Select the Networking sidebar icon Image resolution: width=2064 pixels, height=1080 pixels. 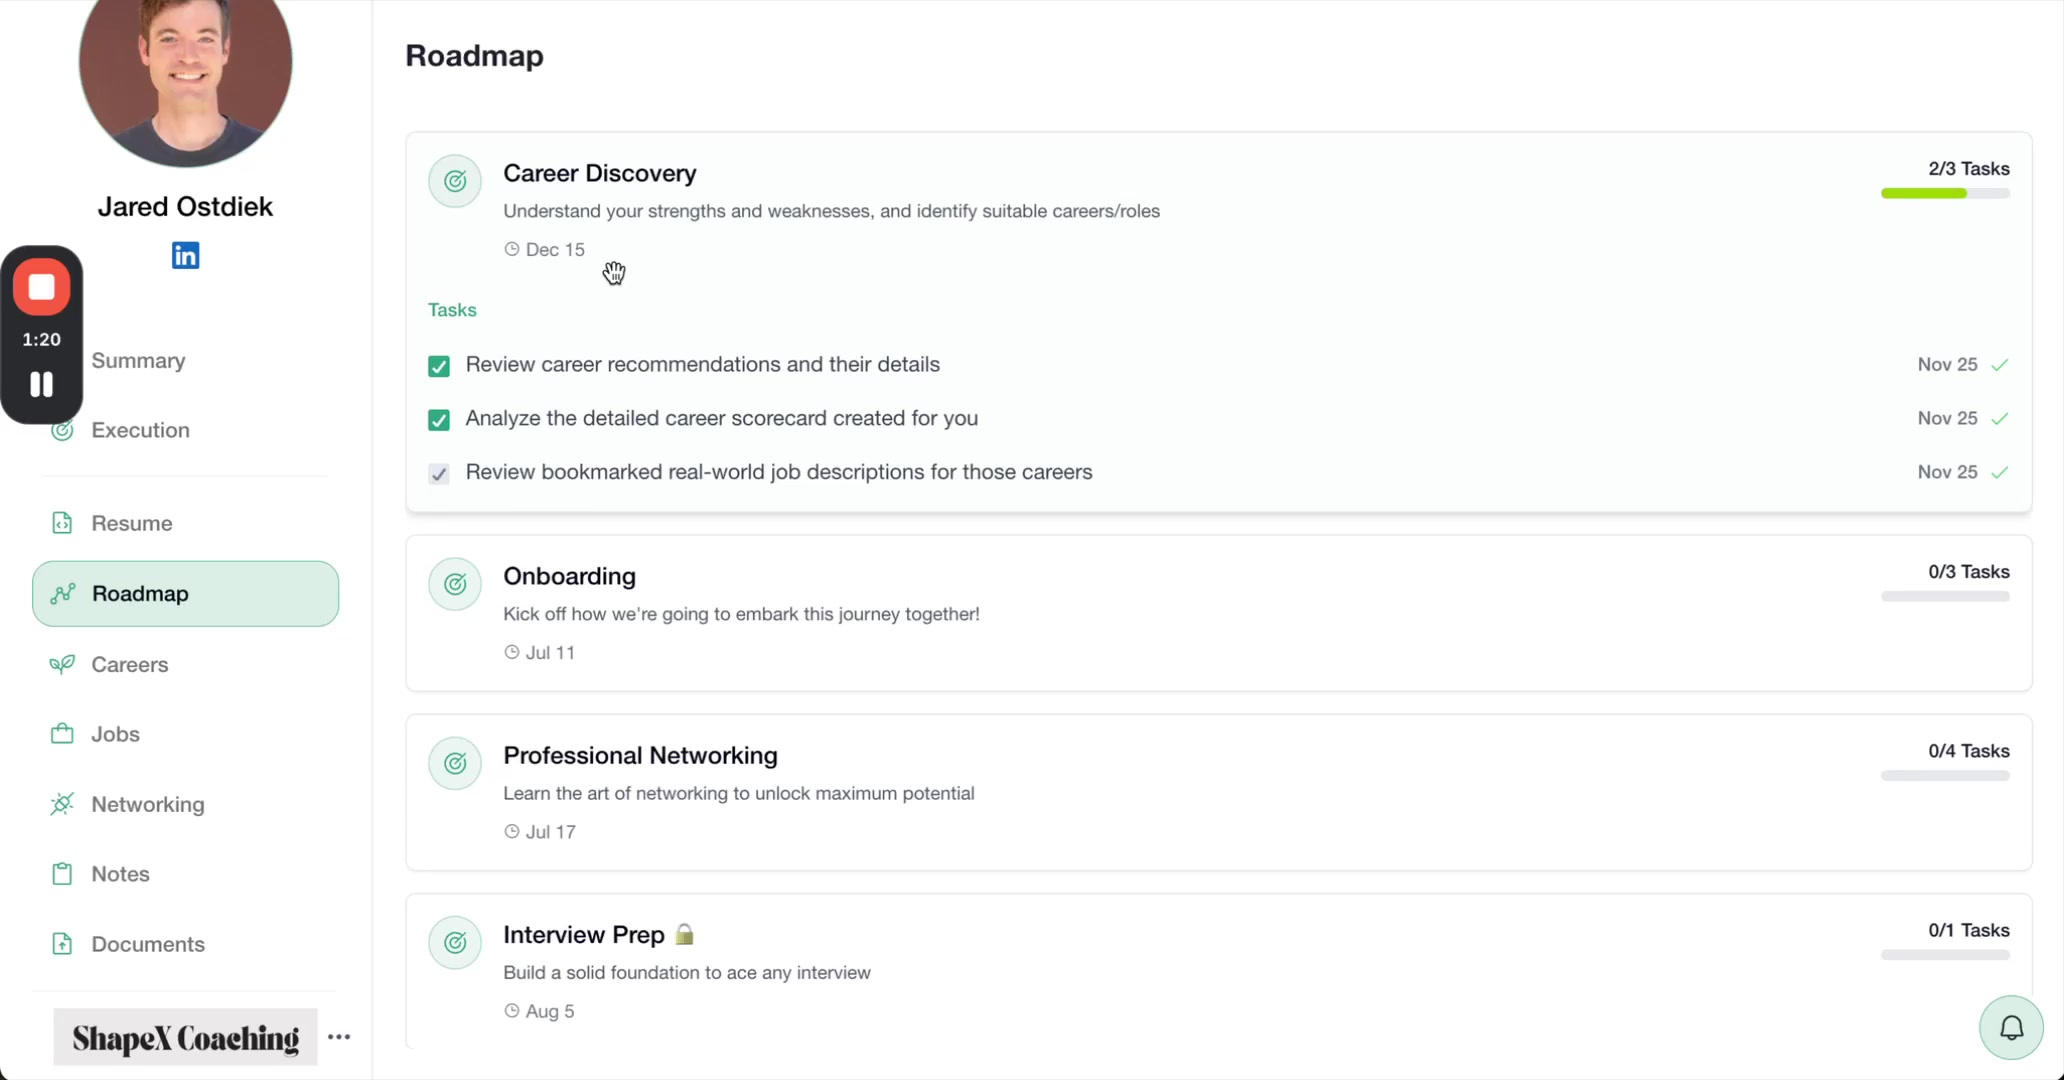tap(62, 804)
